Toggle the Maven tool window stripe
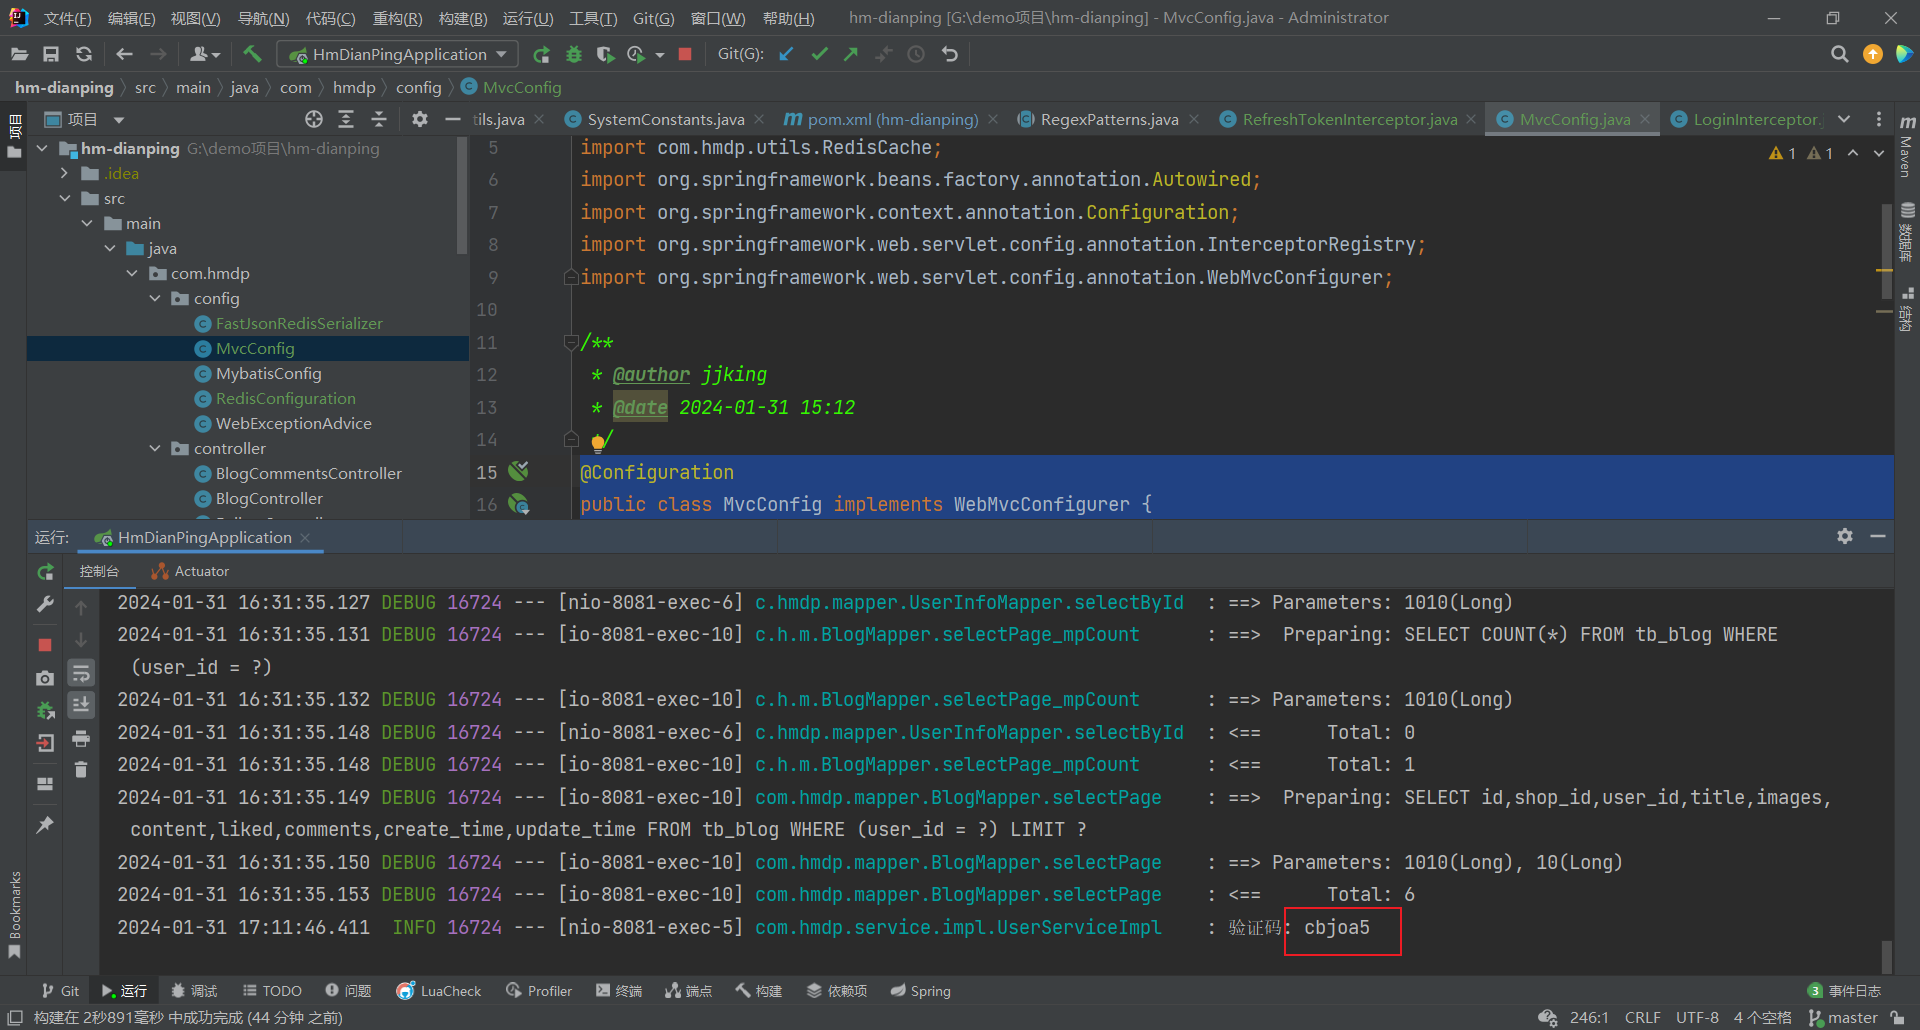 1907,146
